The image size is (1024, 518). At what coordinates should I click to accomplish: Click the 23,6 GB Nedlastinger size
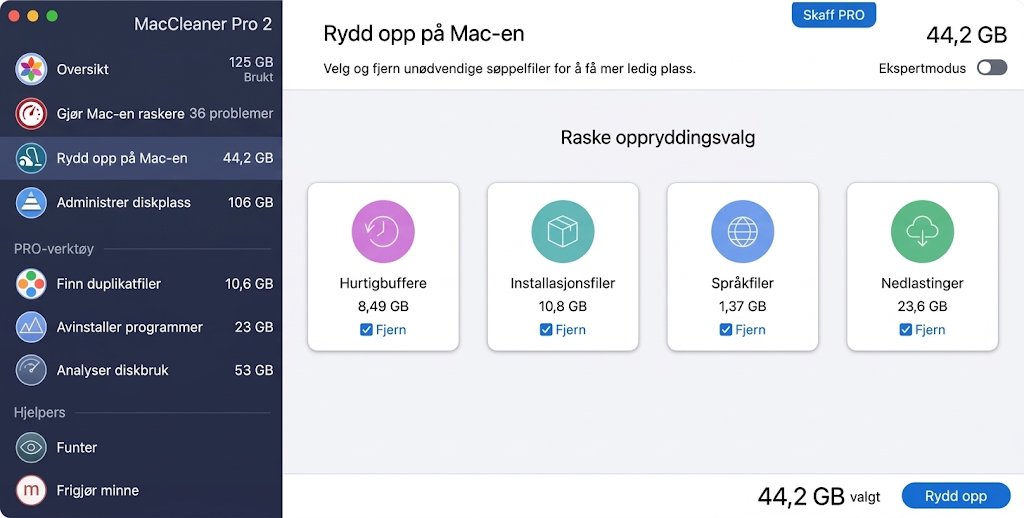pos(922,306)
